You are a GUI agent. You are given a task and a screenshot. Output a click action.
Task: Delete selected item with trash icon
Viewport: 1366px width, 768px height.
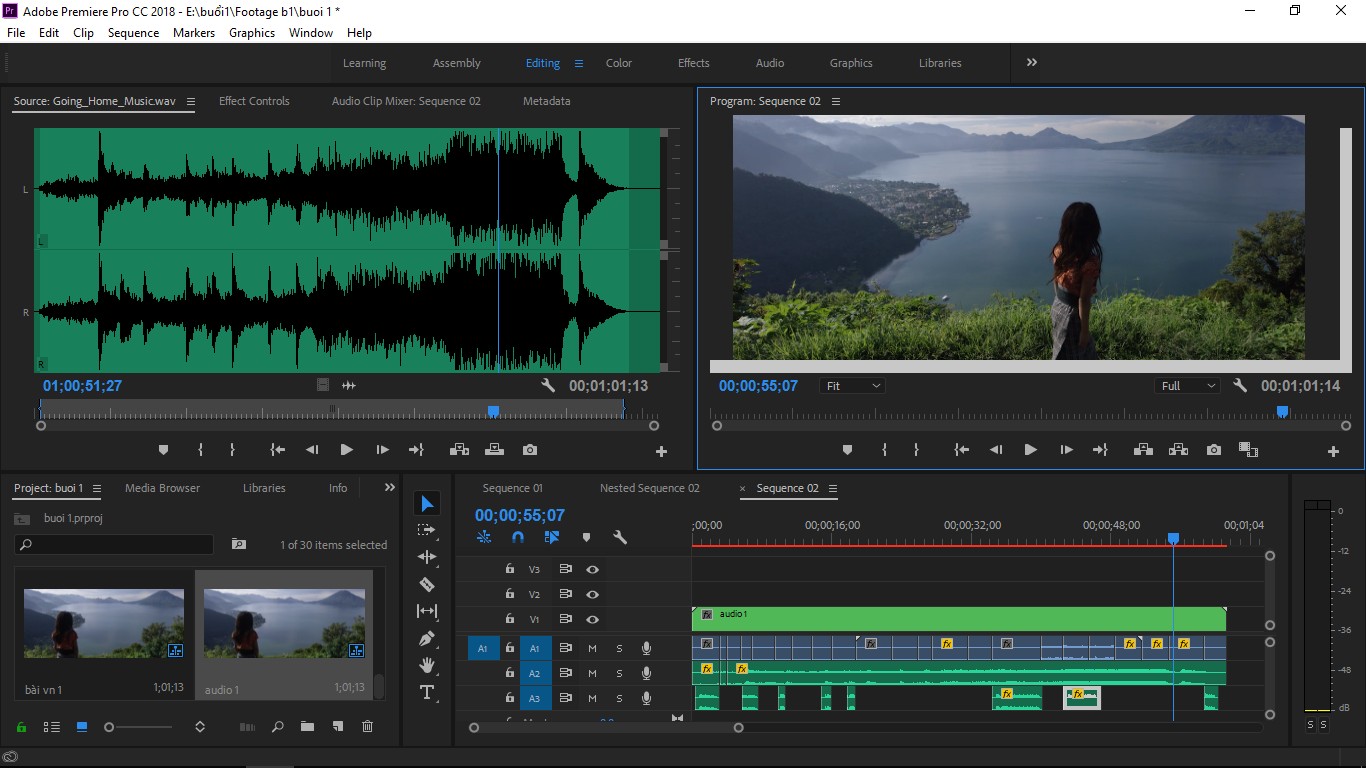[367, 727]
